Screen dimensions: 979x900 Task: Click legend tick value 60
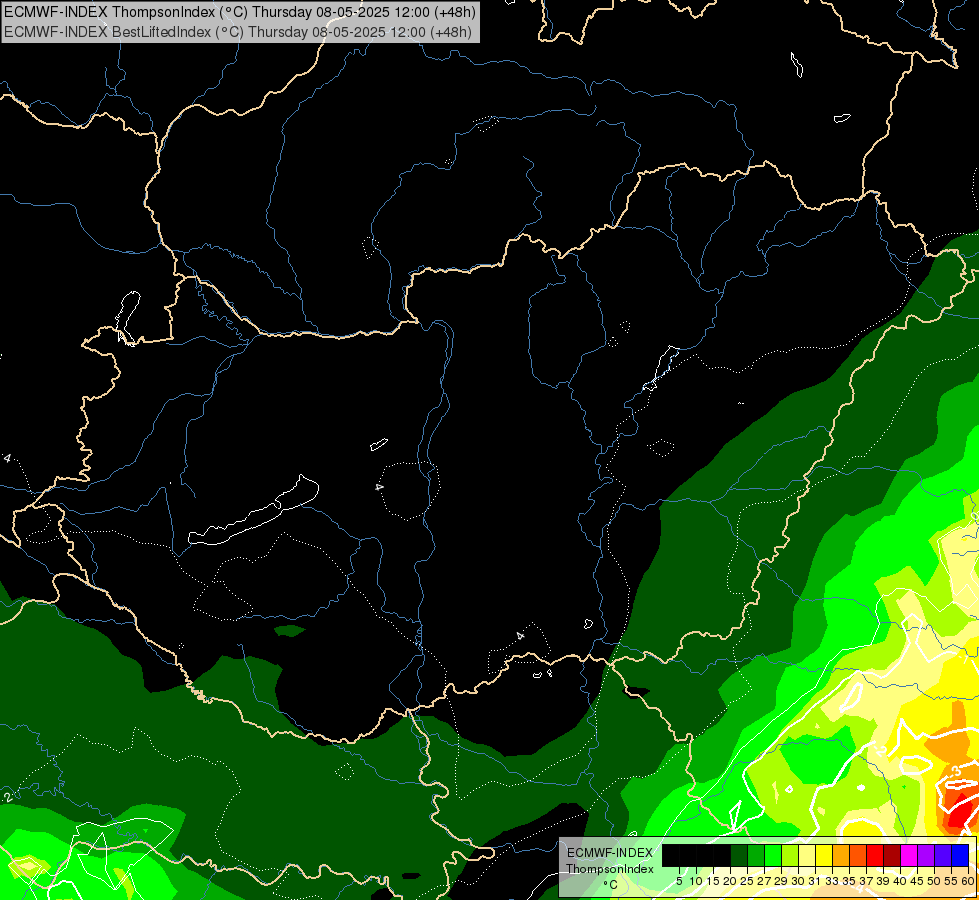[x=968, y=881]
